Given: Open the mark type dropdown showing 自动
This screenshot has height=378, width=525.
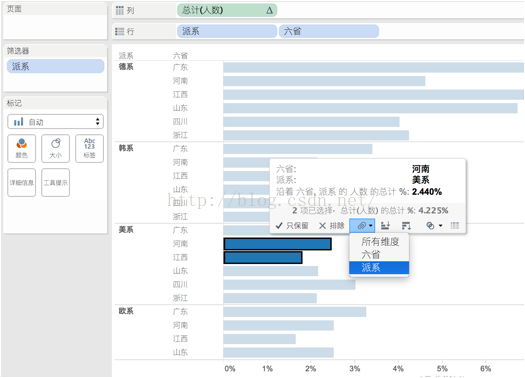Looking at the screenshot, I should [x=56, y=122].
